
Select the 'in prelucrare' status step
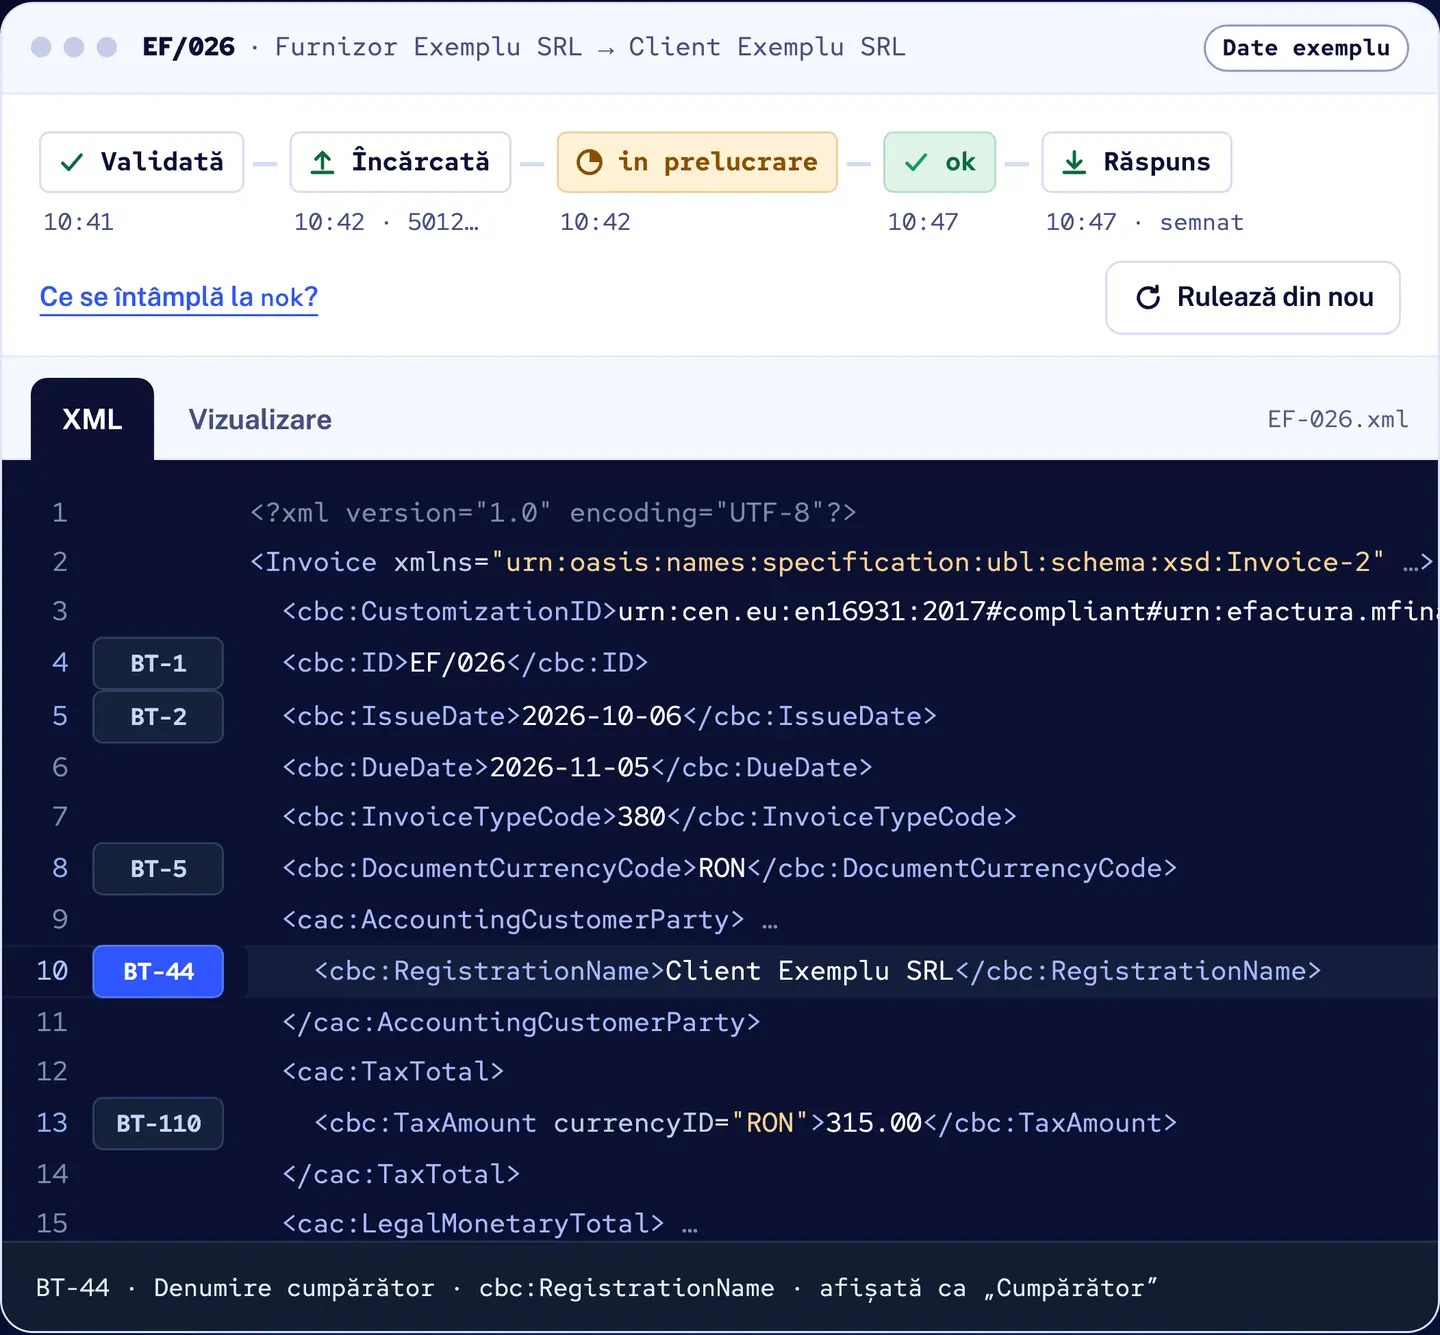pos(697,162)
